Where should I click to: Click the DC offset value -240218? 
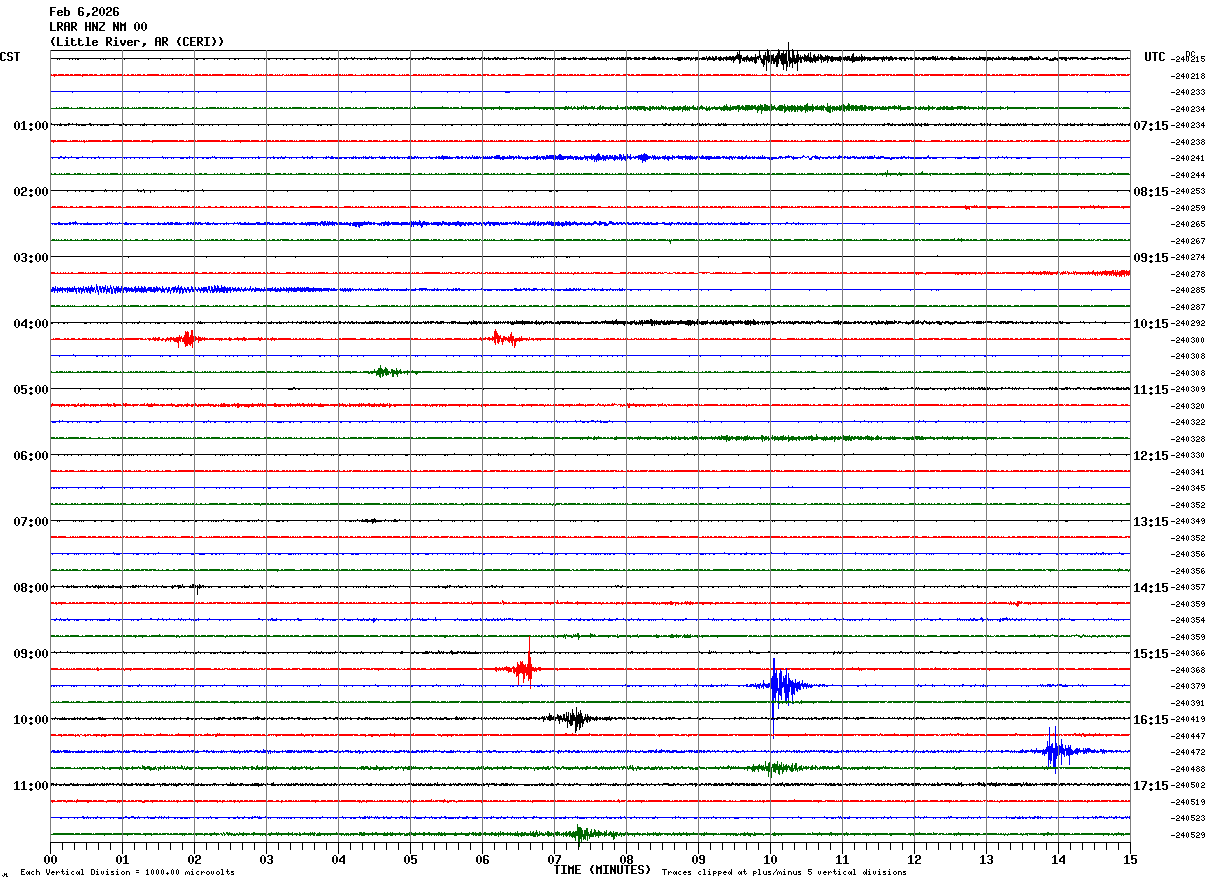[1187, 76]
